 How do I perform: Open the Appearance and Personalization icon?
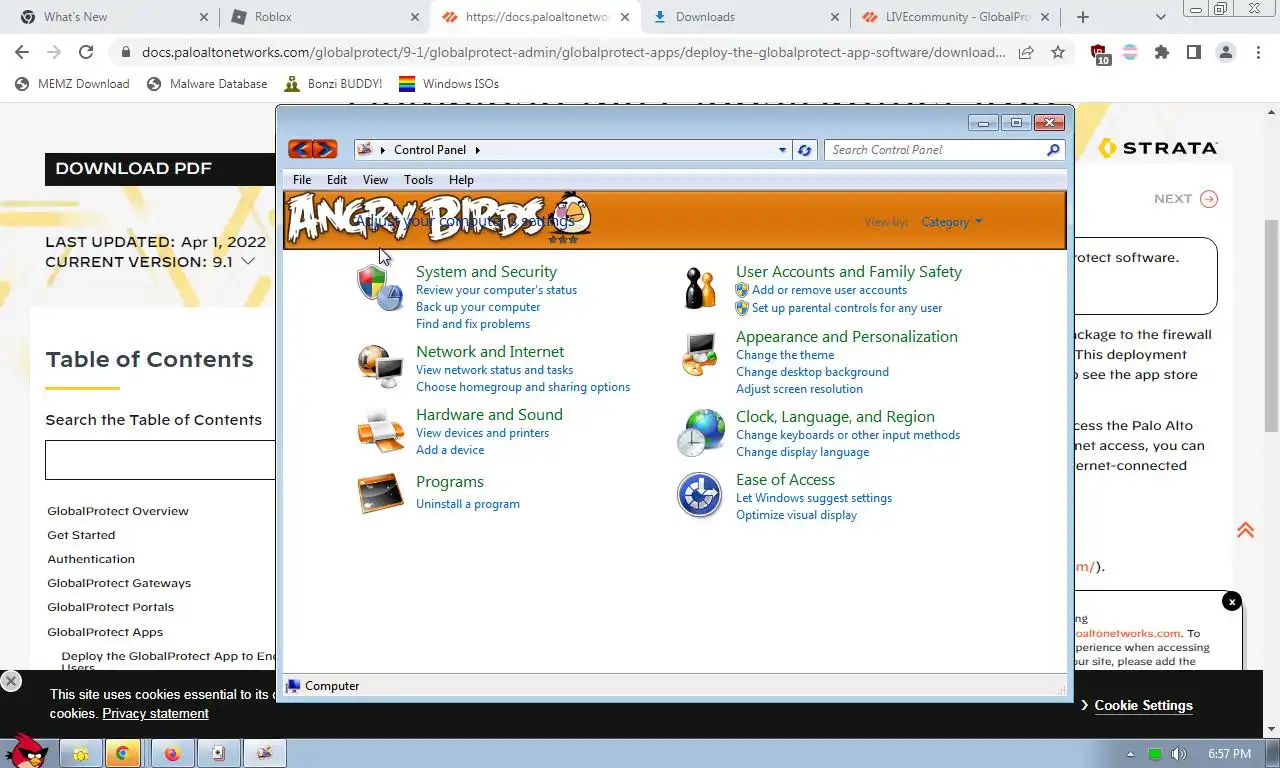700,354
